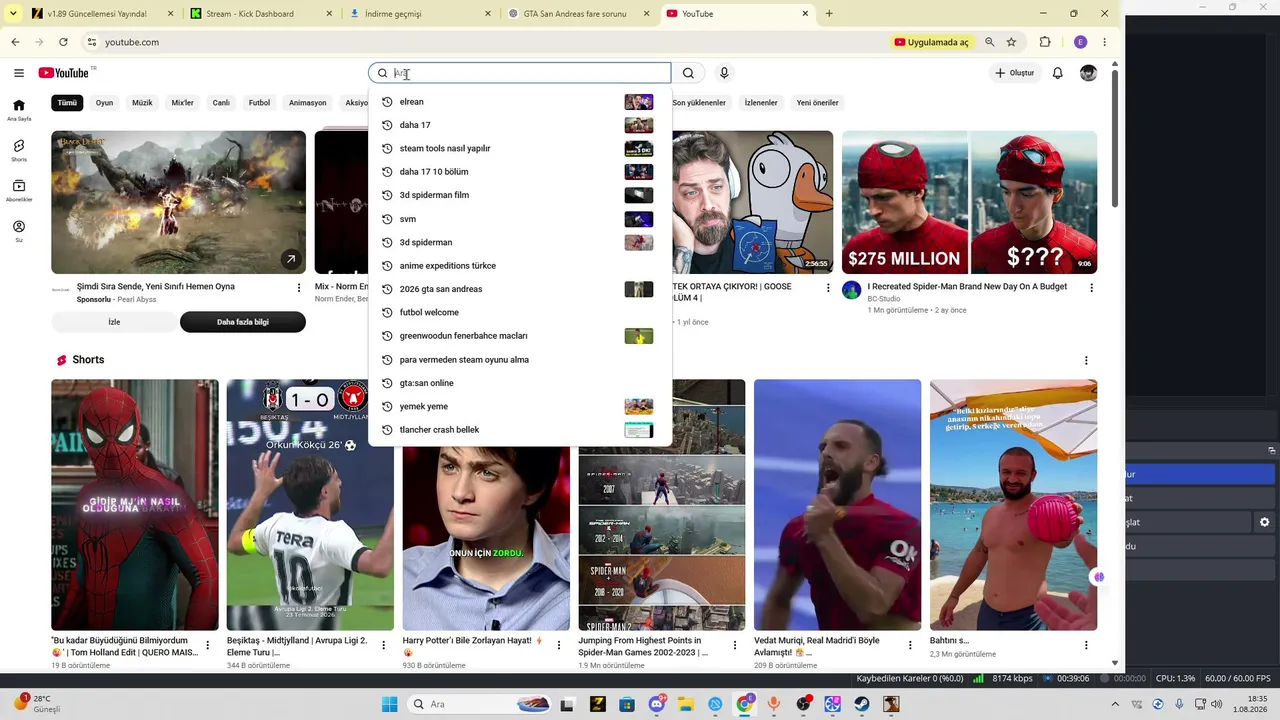1280x720 pixels.
Task: Open Steam from the taskbar
Action: pyautogui.click(x=862, y=704)
